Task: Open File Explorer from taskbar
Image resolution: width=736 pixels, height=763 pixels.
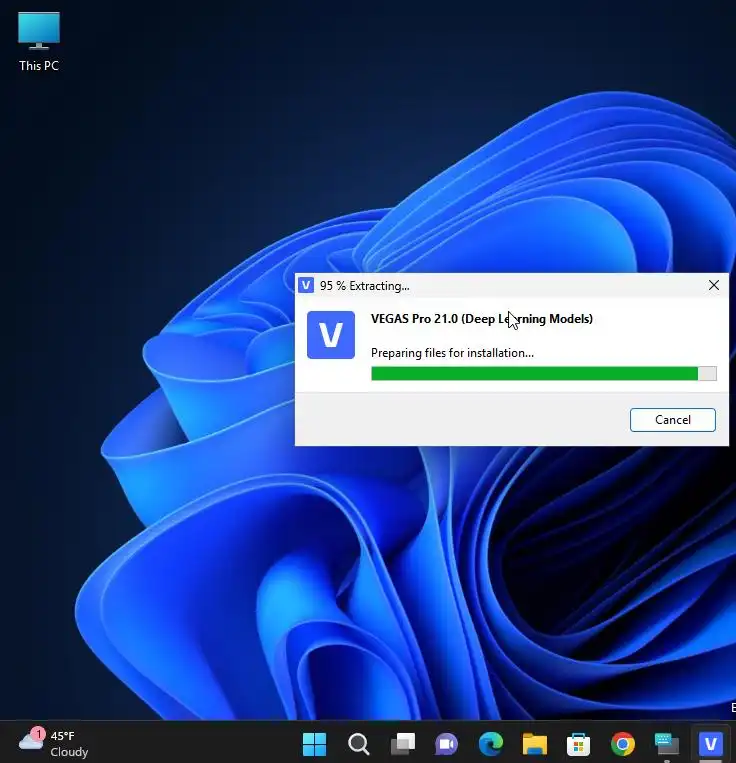Action: 535,744
